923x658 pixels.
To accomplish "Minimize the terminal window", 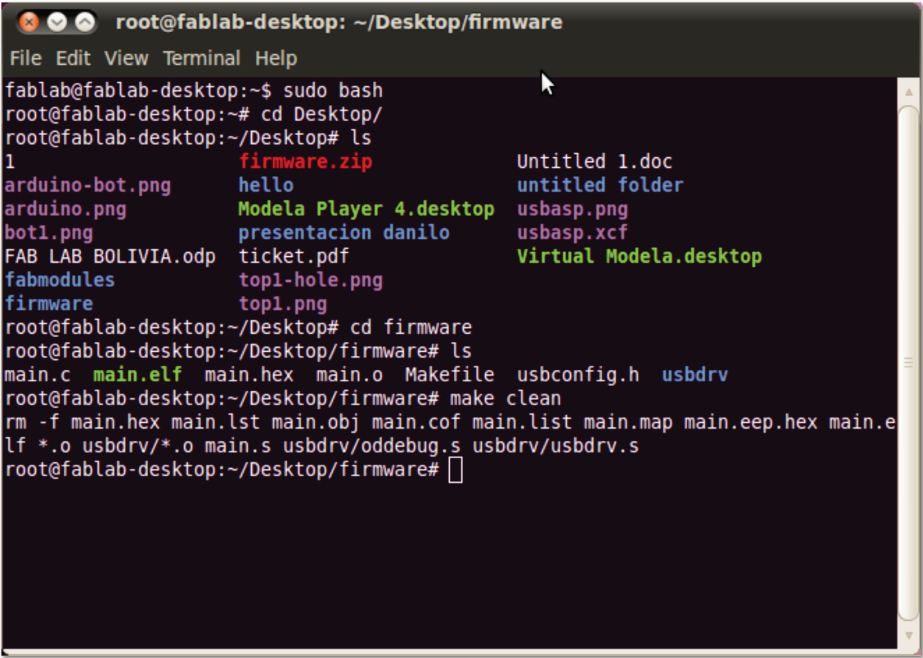I will pos(57,22).
